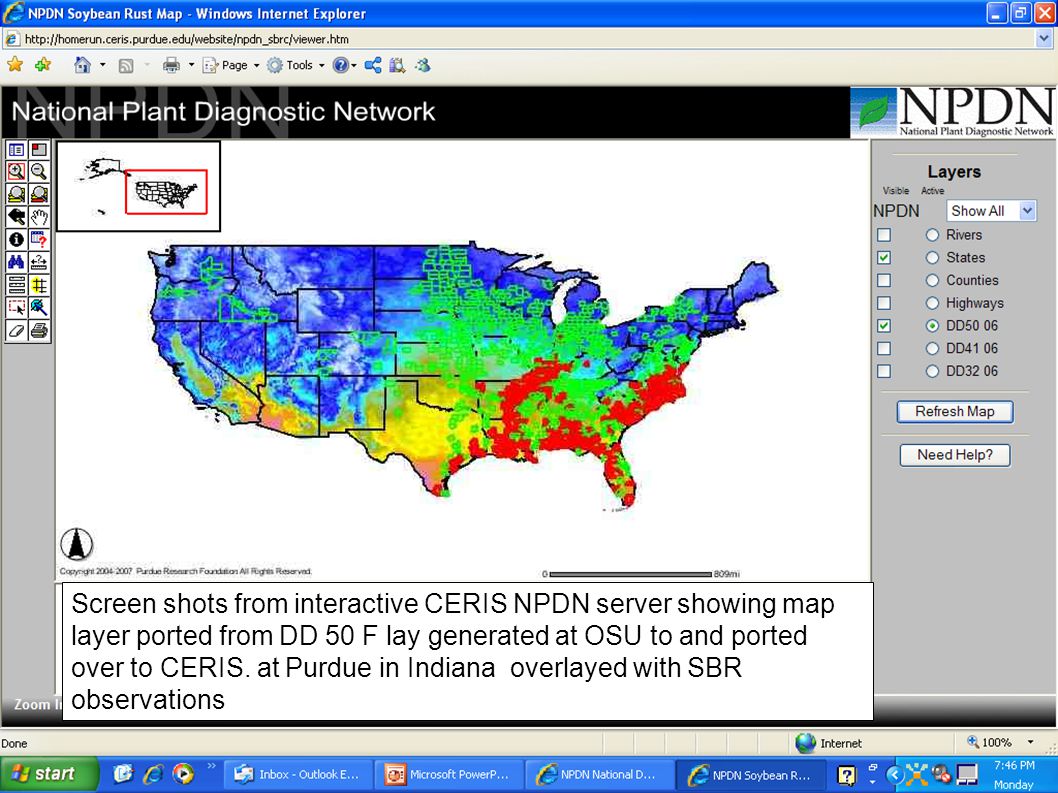1058x793 pixels.
Task: Check the Counties layer visibility checkbox
Action: pyautogui.click(x=884, y=280)
